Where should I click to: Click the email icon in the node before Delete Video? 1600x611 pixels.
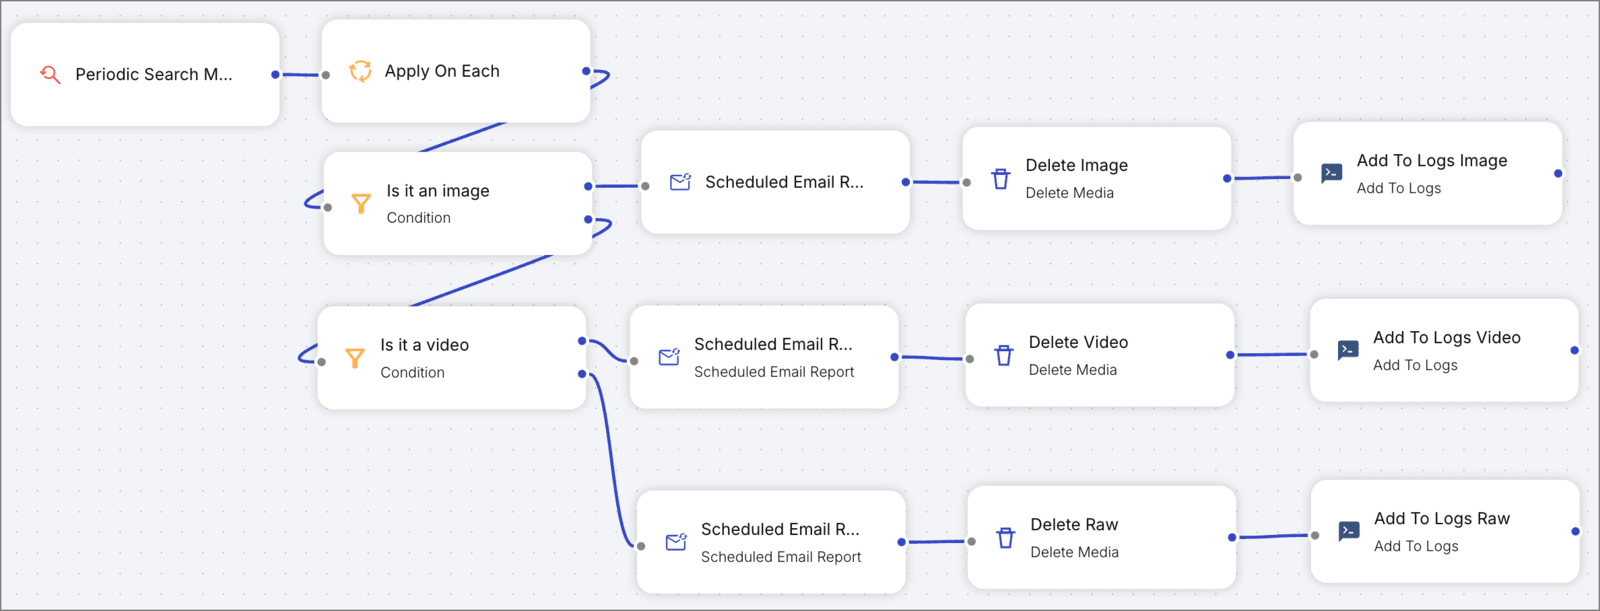669,357
